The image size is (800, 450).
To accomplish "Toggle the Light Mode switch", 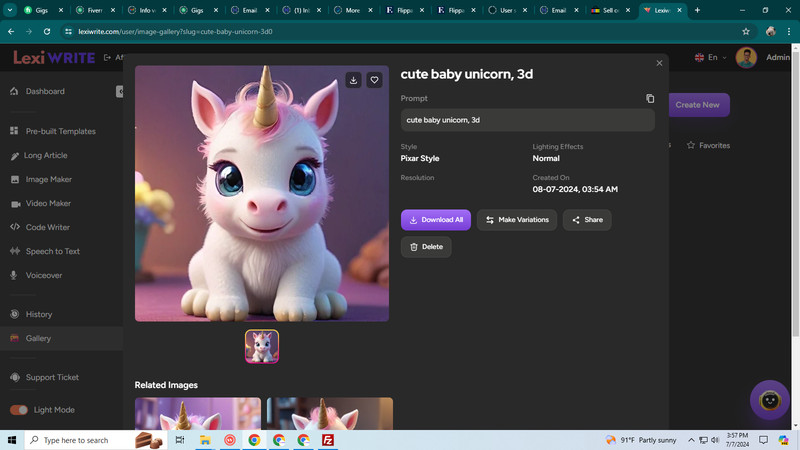I will click(x=19, y=410).
